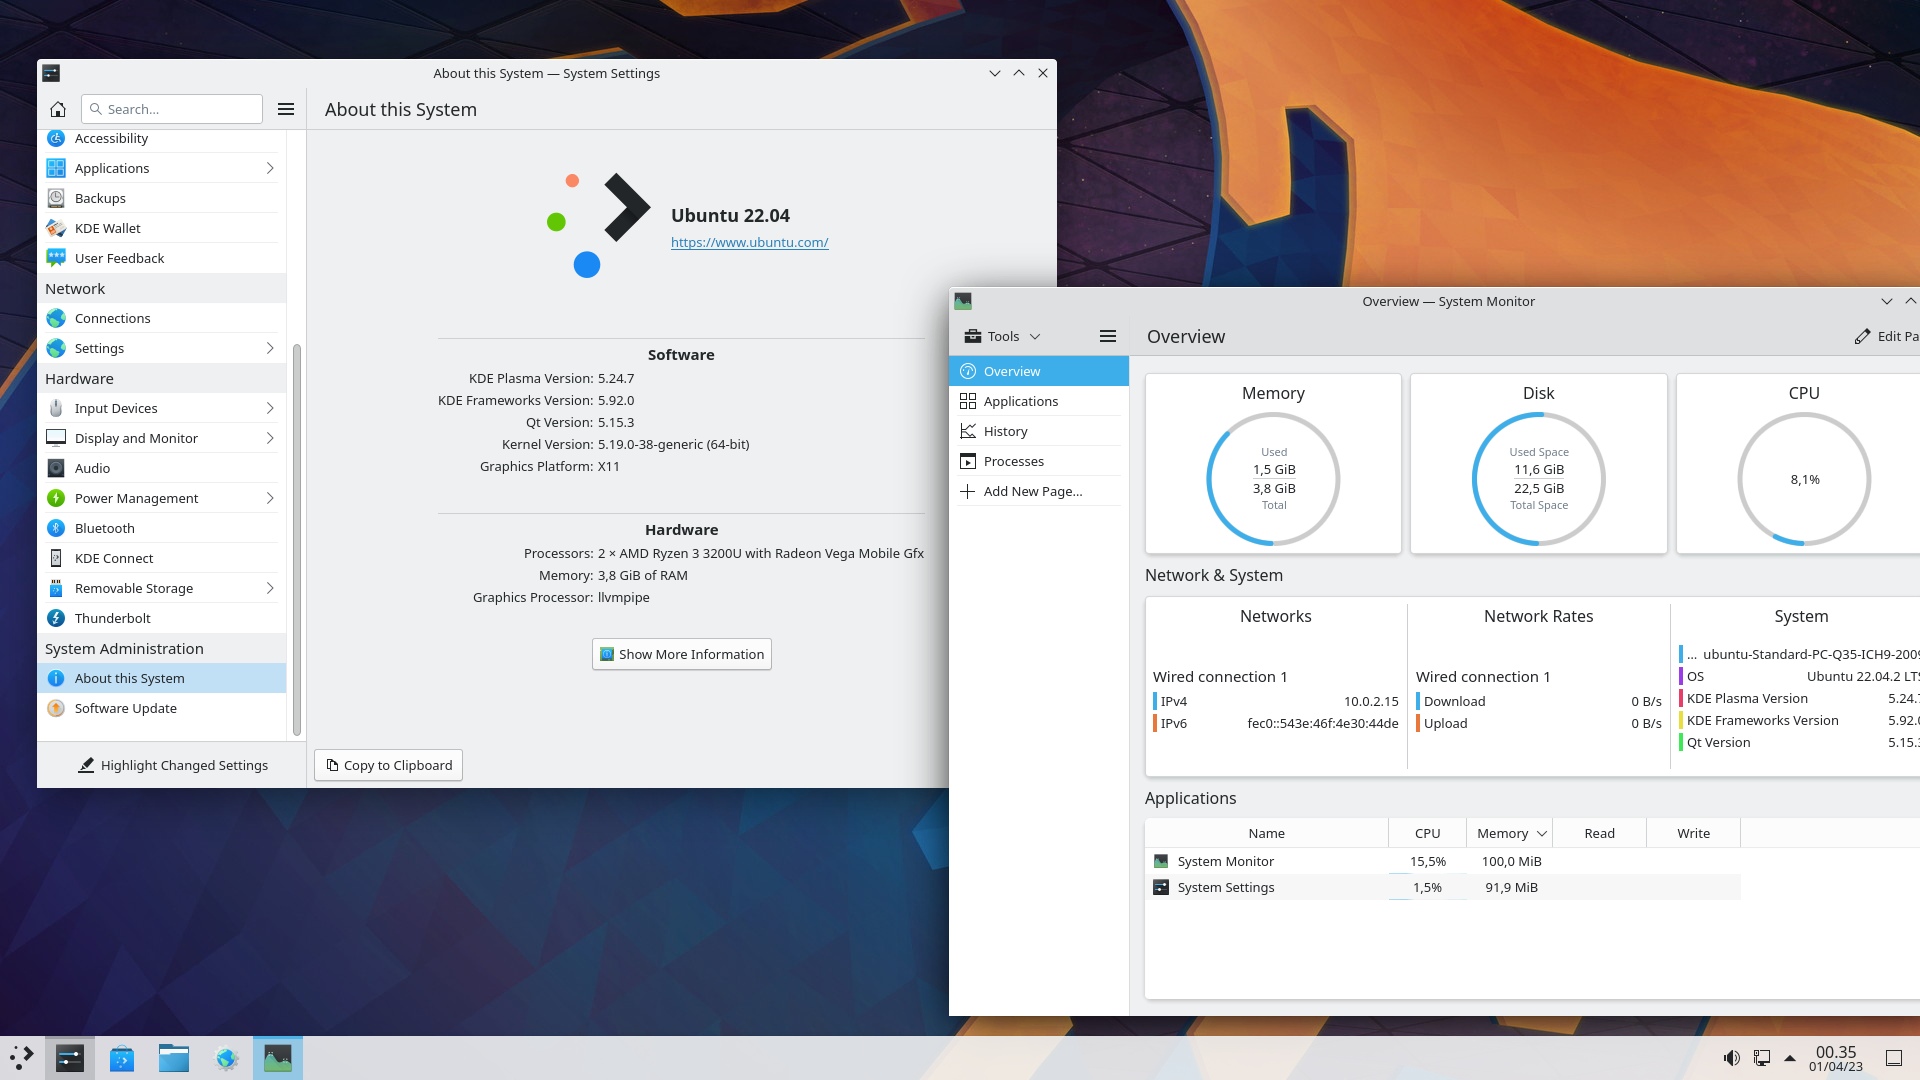
Task: Click the 'Wired connection 1' label under Networks
Action: pos(1220,677)
